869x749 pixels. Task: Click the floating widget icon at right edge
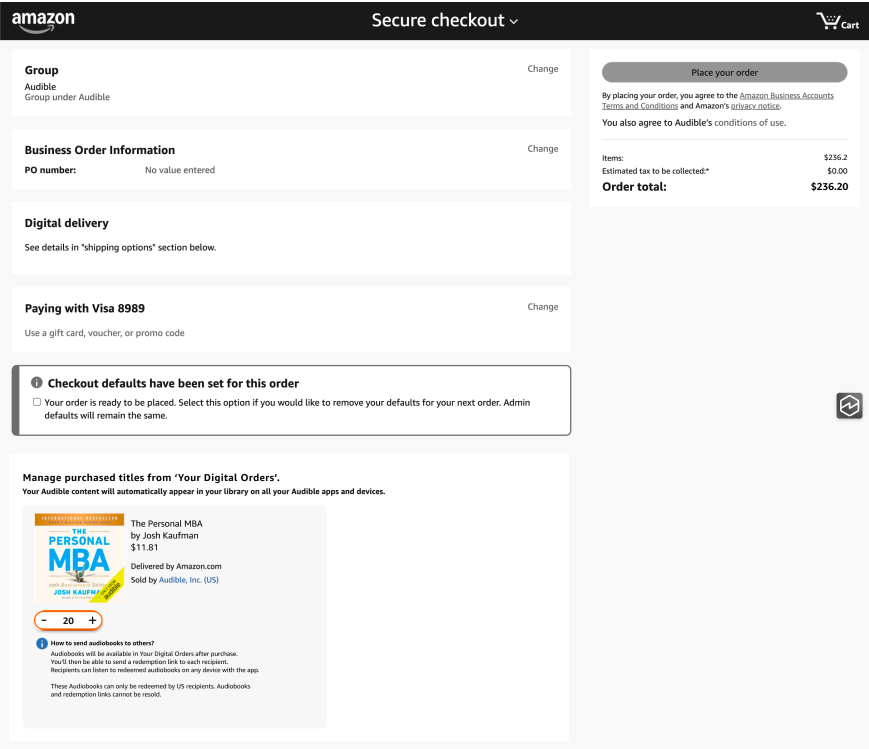tap(849, 405)
